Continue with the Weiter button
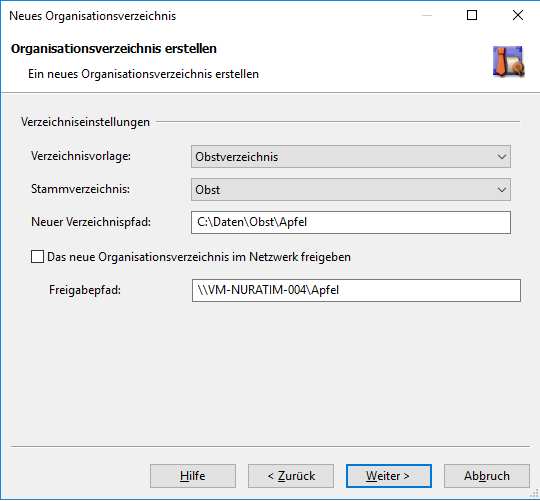 point(388,476)
